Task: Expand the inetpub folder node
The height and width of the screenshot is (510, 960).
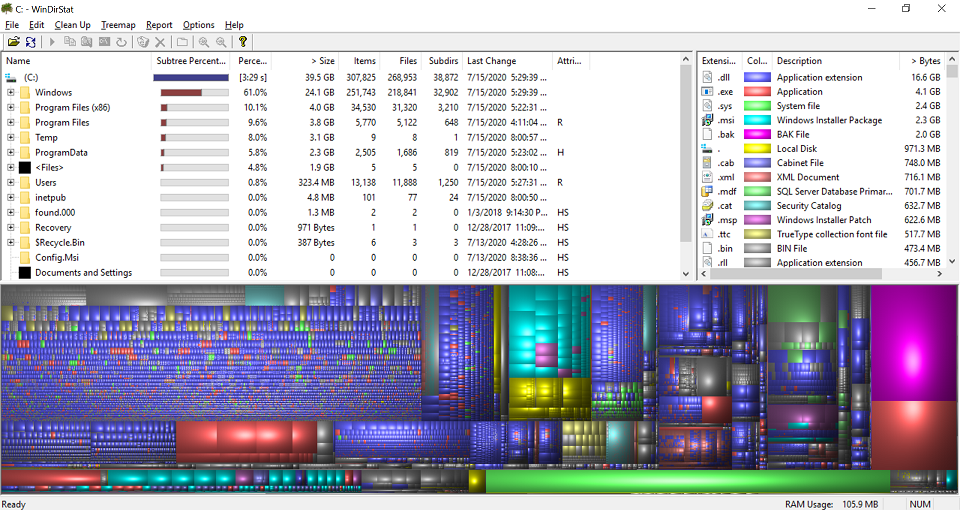Action: tap(10, 197)
